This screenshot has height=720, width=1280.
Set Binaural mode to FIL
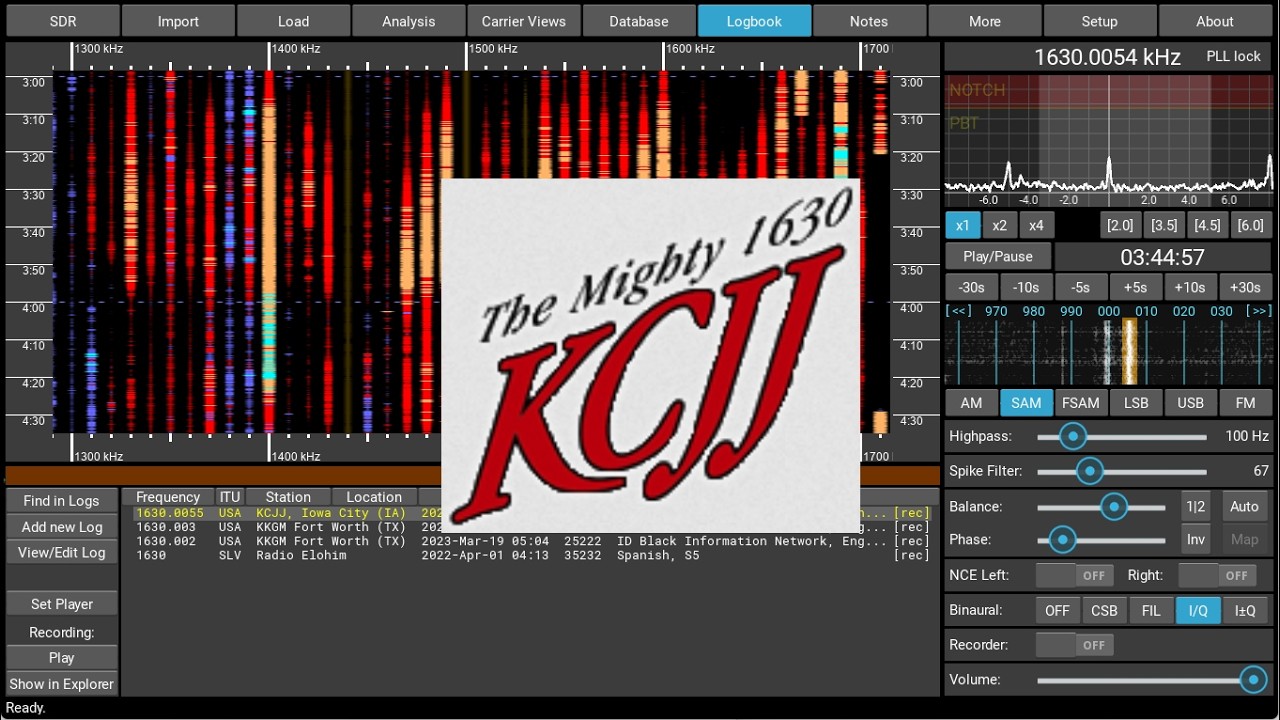point(1151,611)
